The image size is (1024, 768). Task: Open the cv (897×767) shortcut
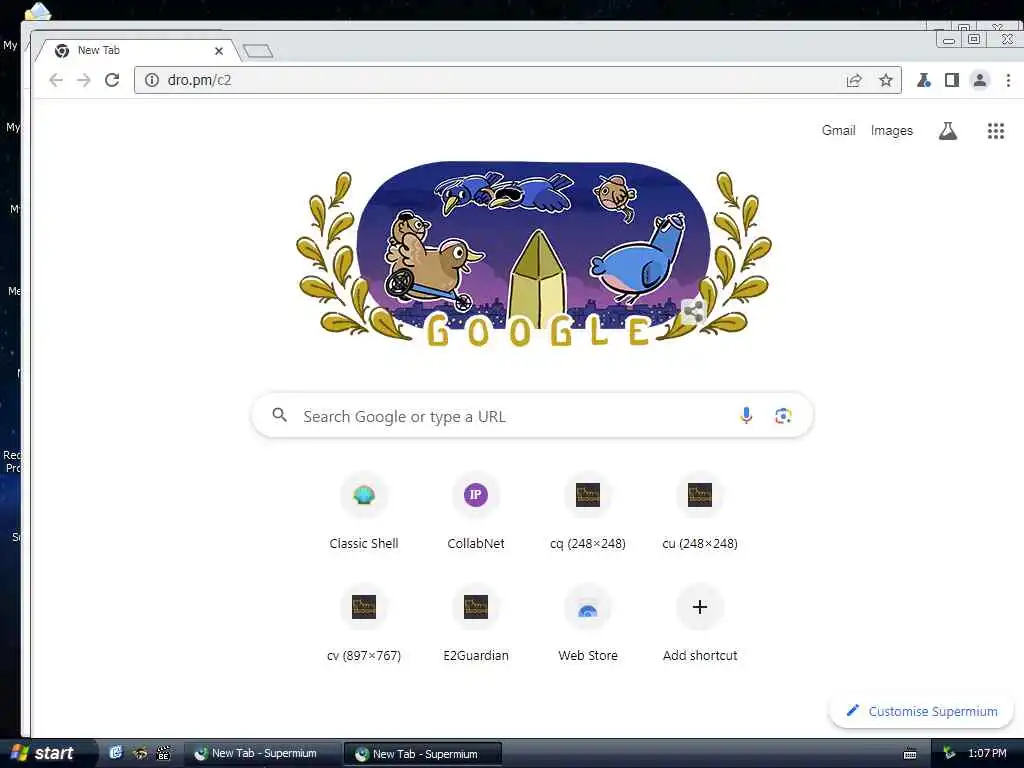(364, 624)
